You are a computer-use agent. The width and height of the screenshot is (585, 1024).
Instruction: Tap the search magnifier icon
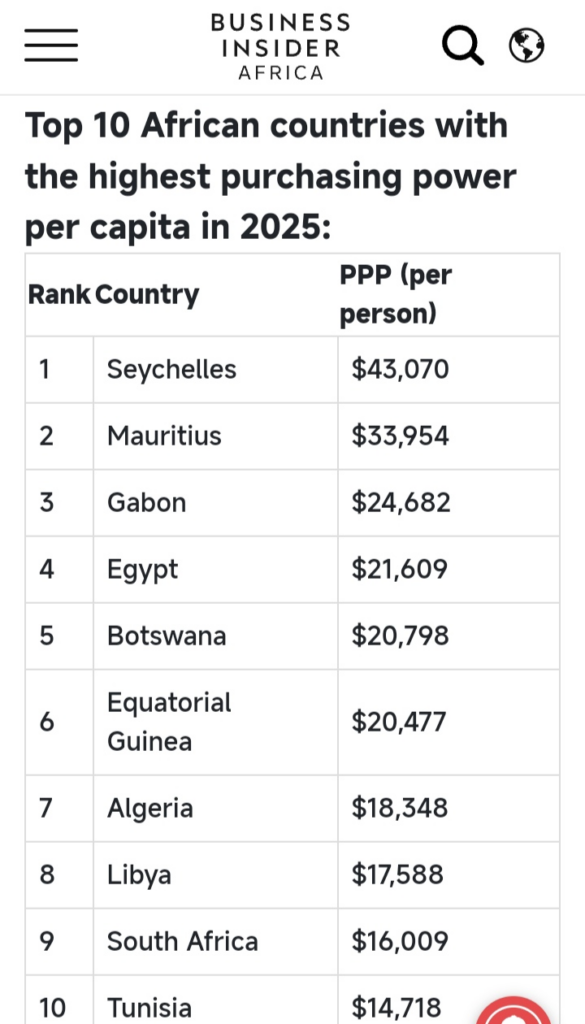click(x=463, y=46)
